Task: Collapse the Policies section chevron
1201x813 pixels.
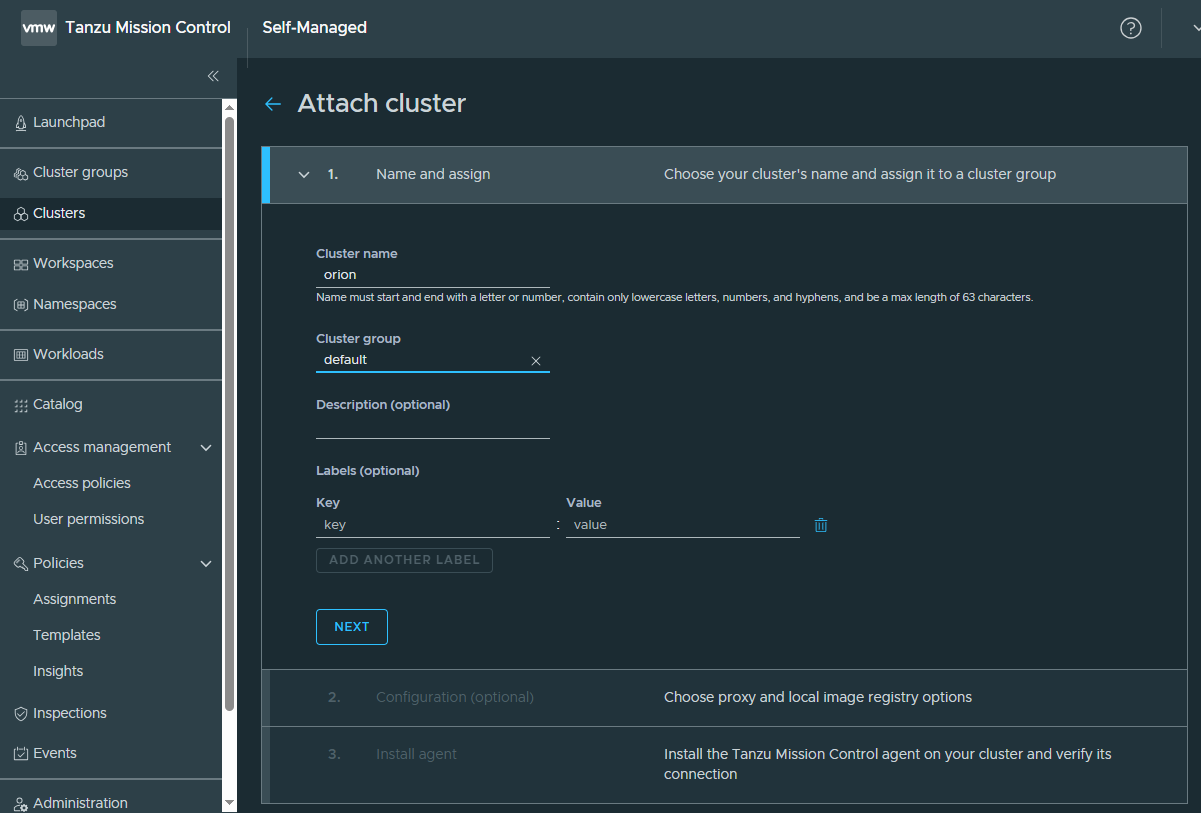Action: pos(206,564)
